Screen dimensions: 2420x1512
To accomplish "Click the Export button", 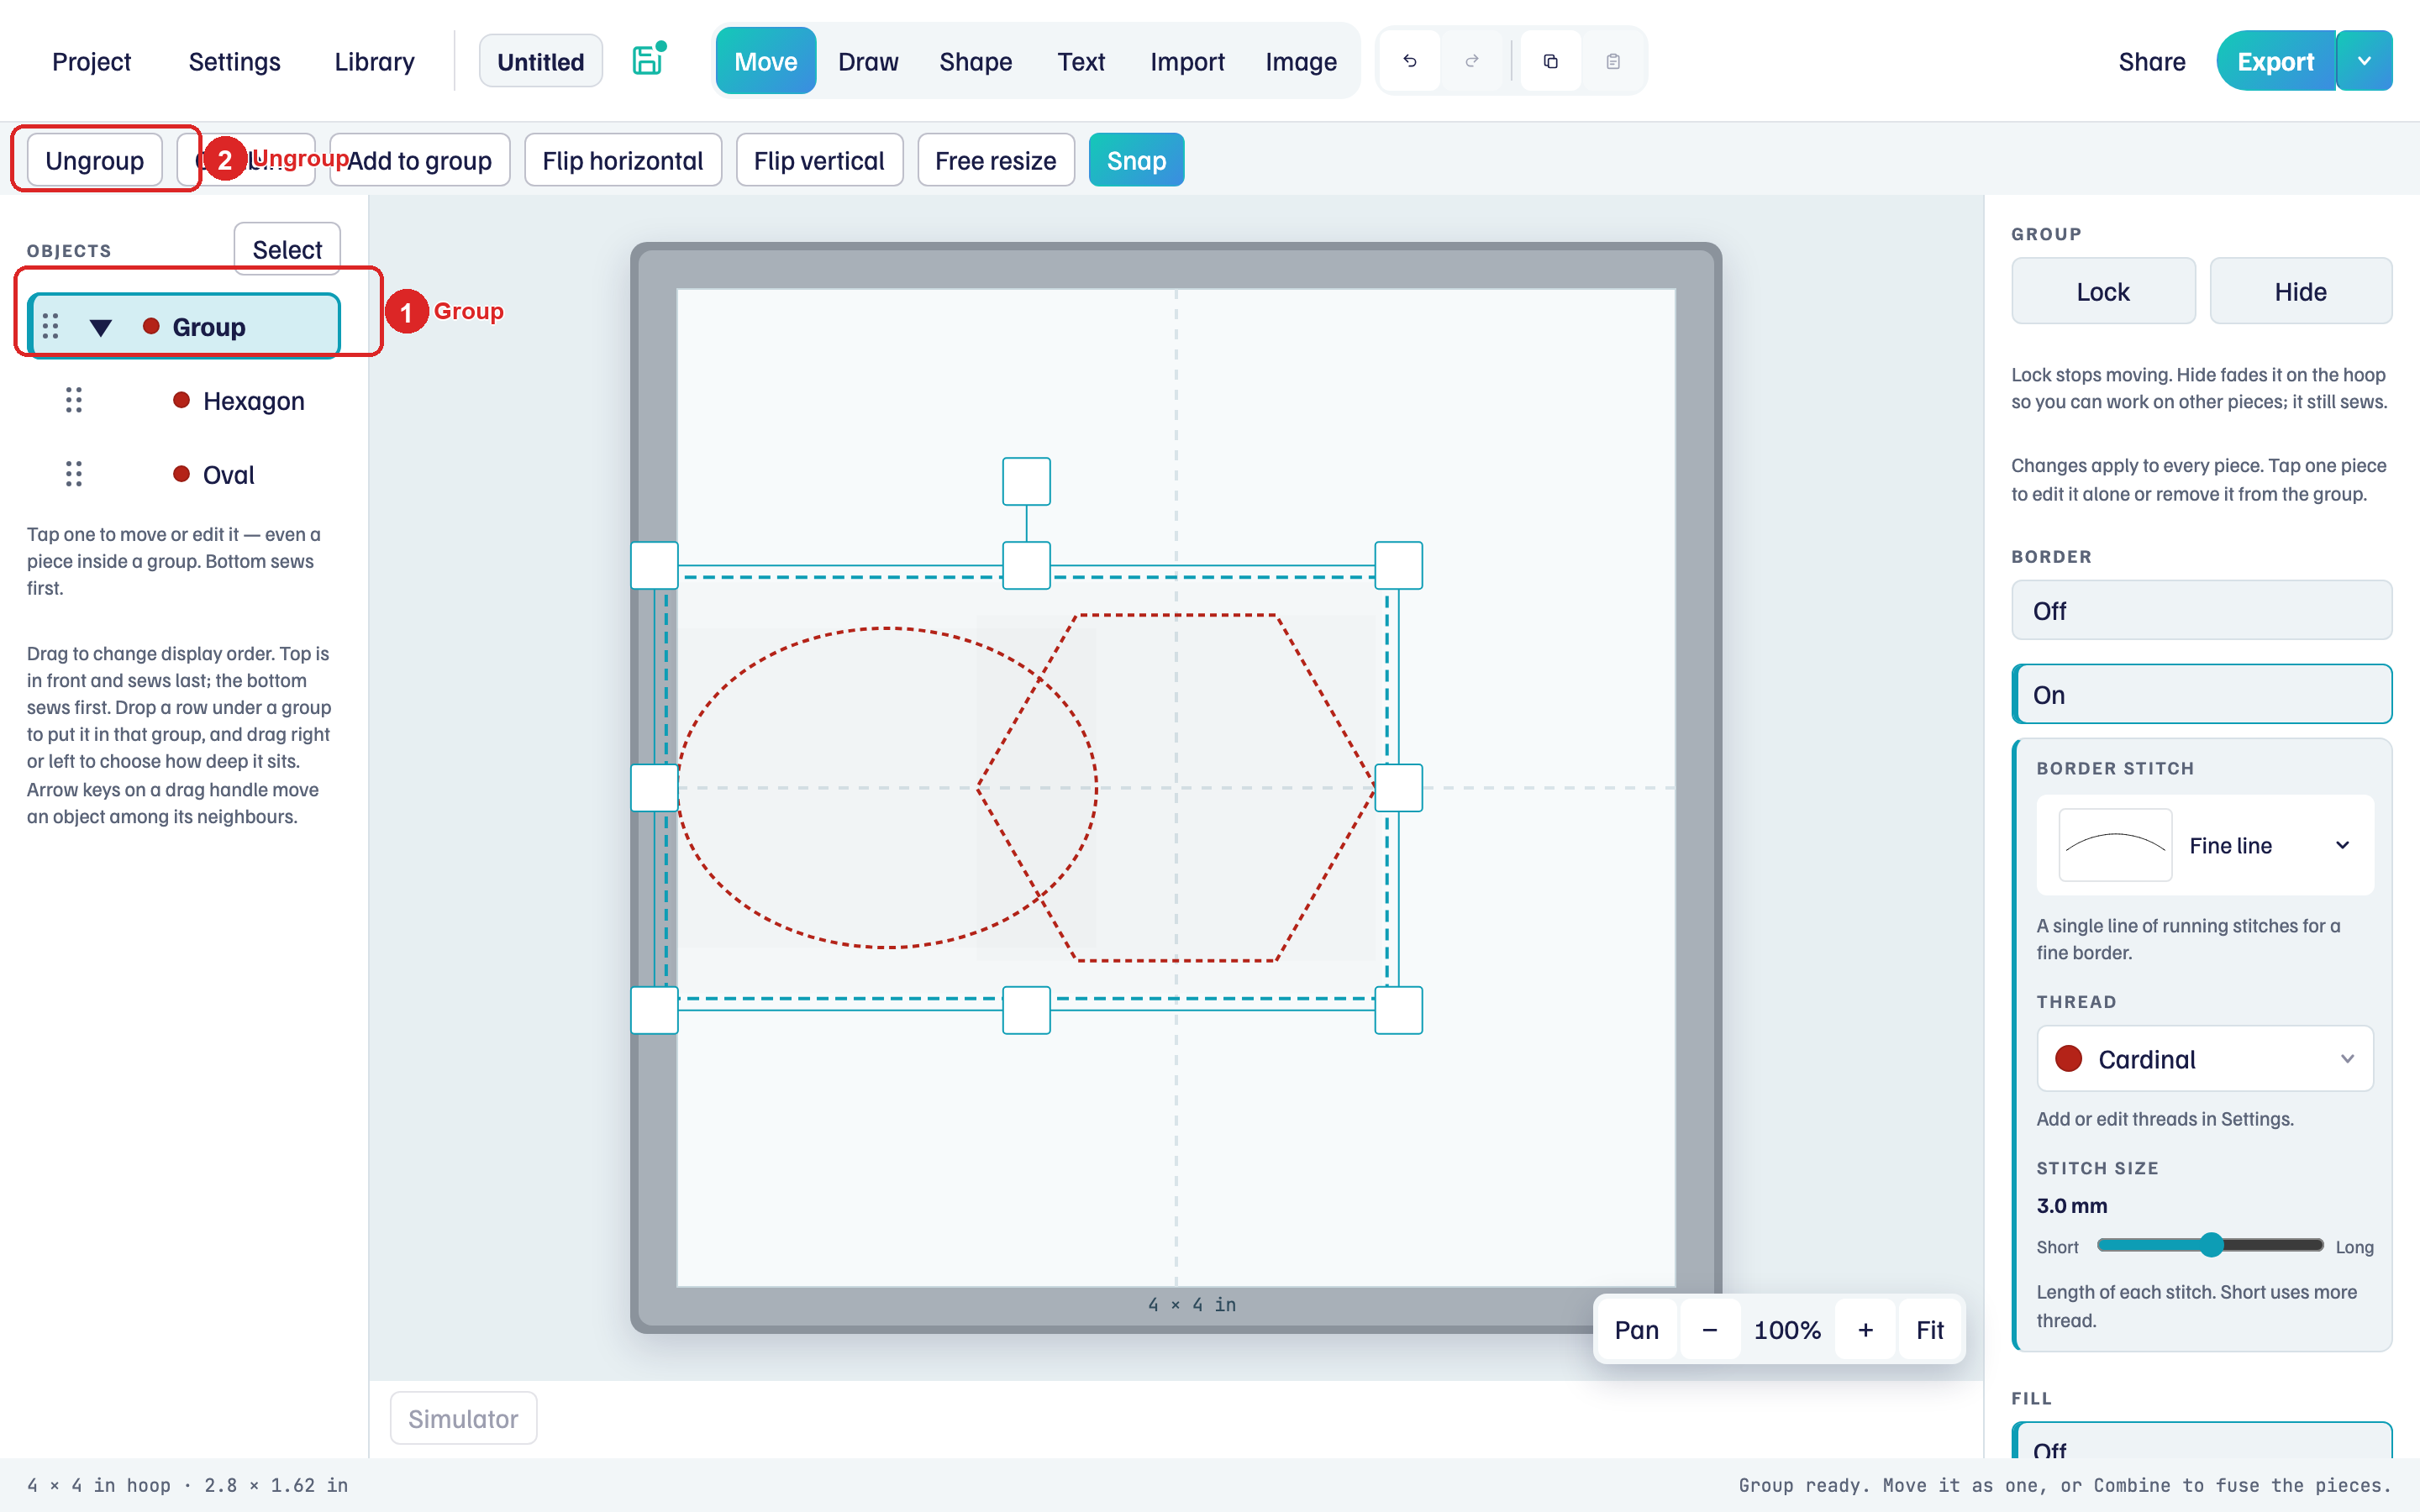I will pyautogui.click(x=2275, y=61).
